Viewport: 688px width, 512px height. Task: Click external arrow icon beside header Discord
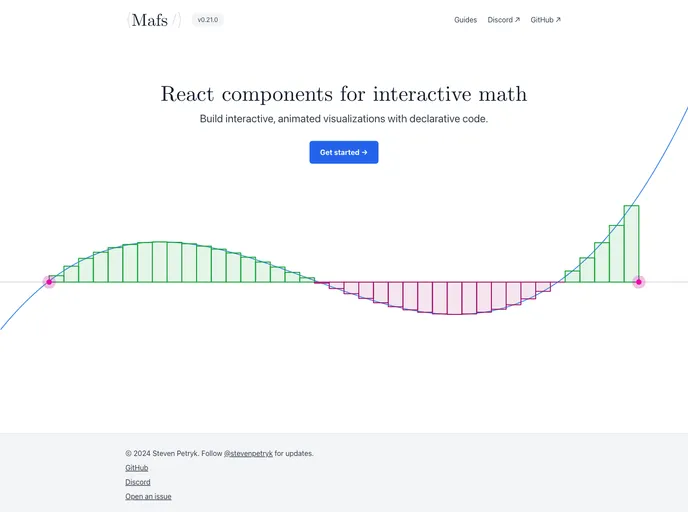point(517,20)
